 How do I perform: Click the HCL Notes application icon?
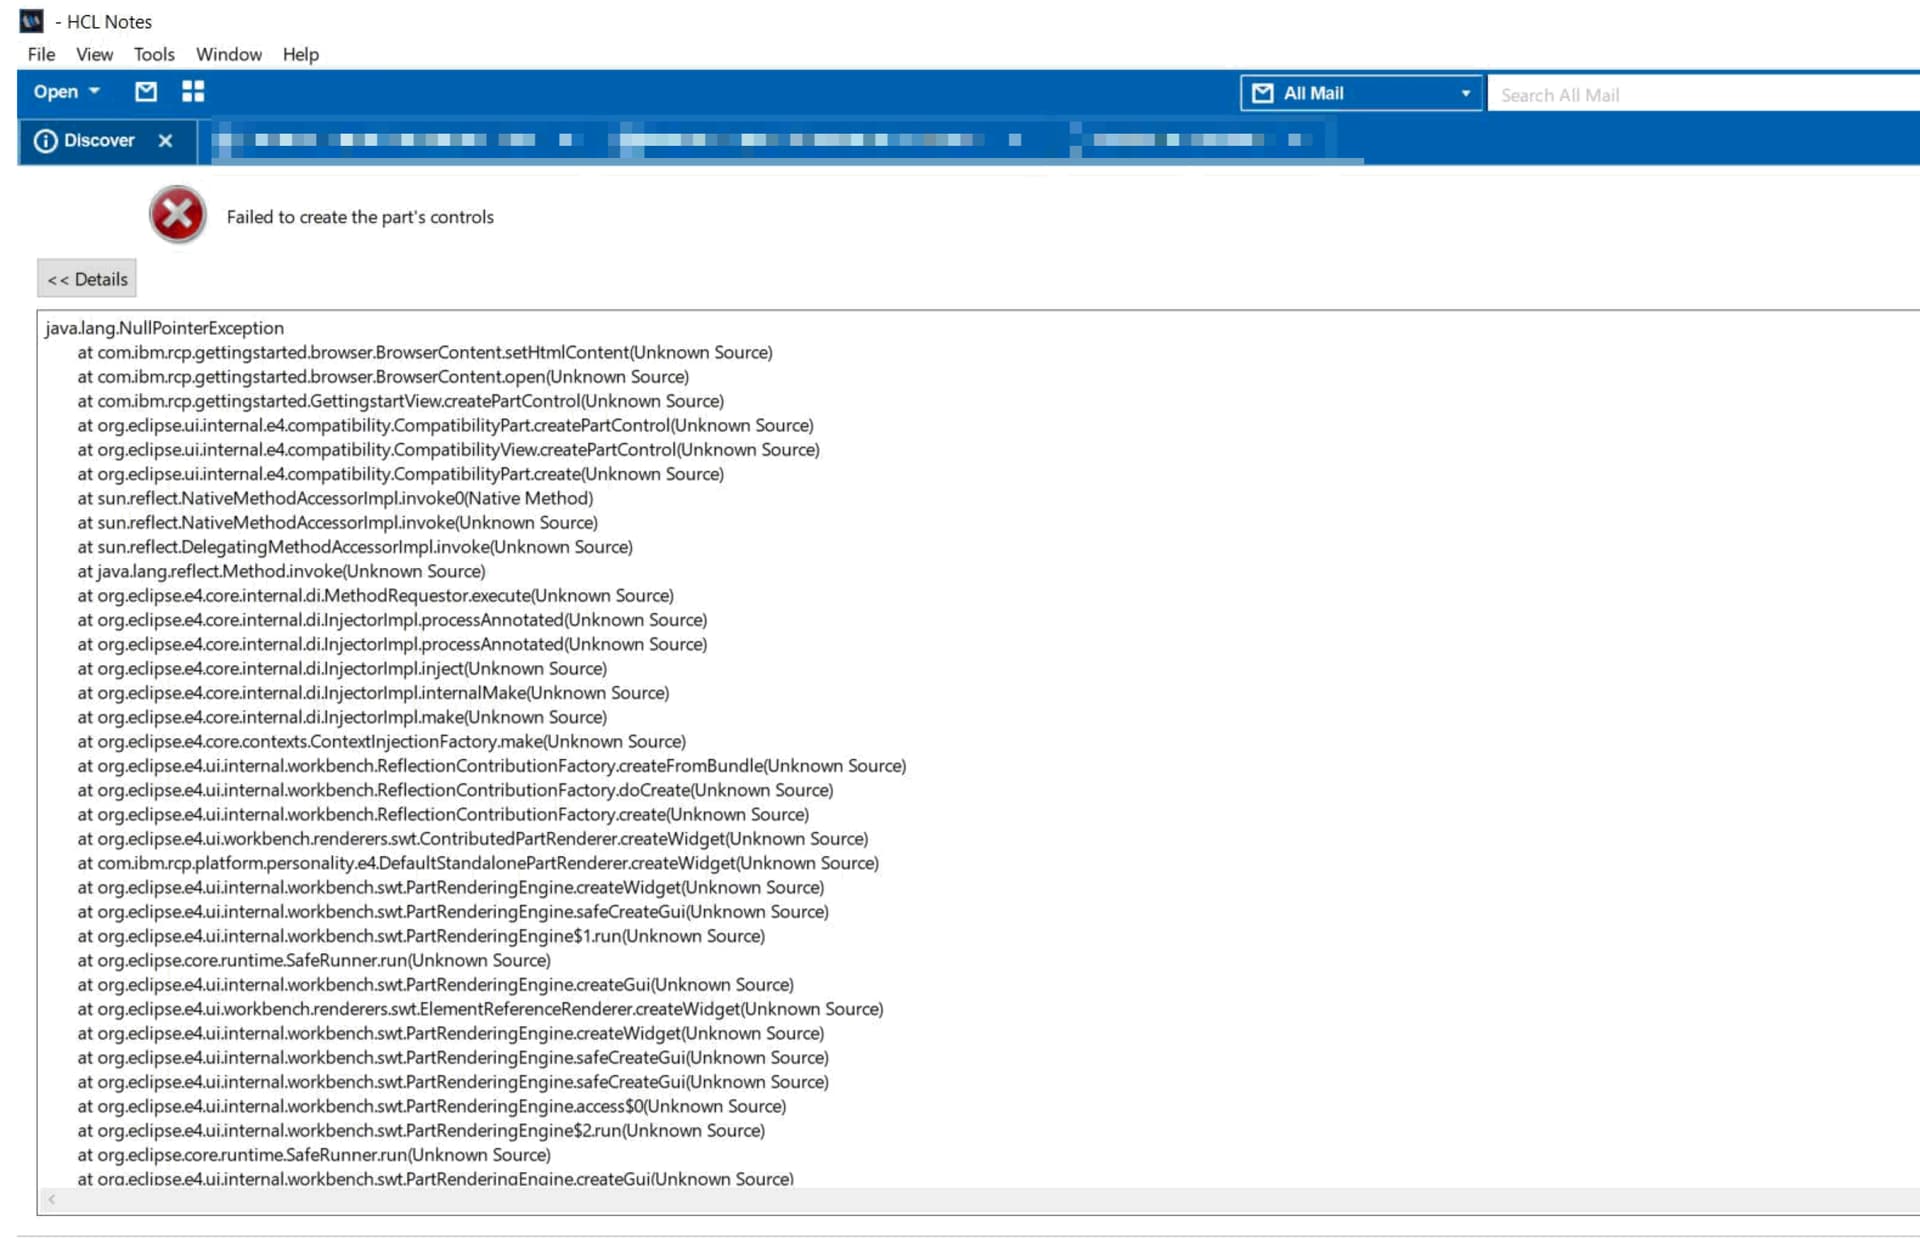[x=32, y=21]
